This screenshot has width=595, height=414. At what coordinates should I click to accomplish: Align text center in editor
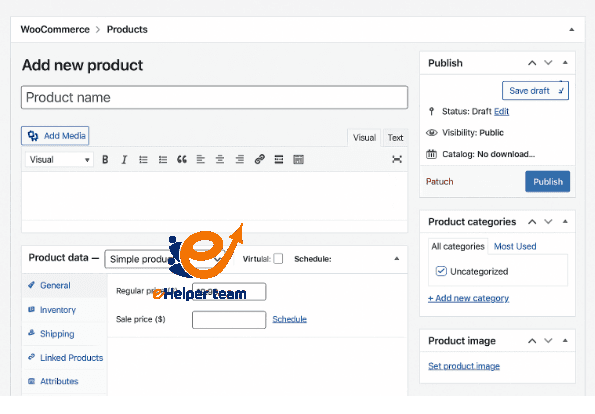(220, 159)
